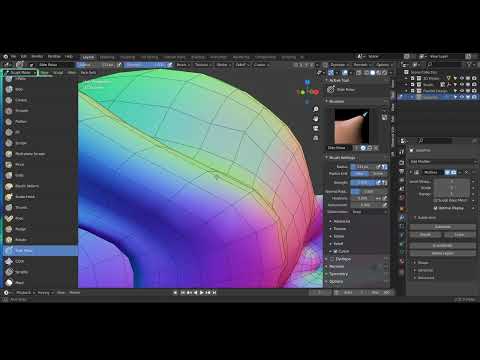Switch to the Modeling workspace tab
The width and height of the screenshot is (480, 360).
[x=107, y=57]
